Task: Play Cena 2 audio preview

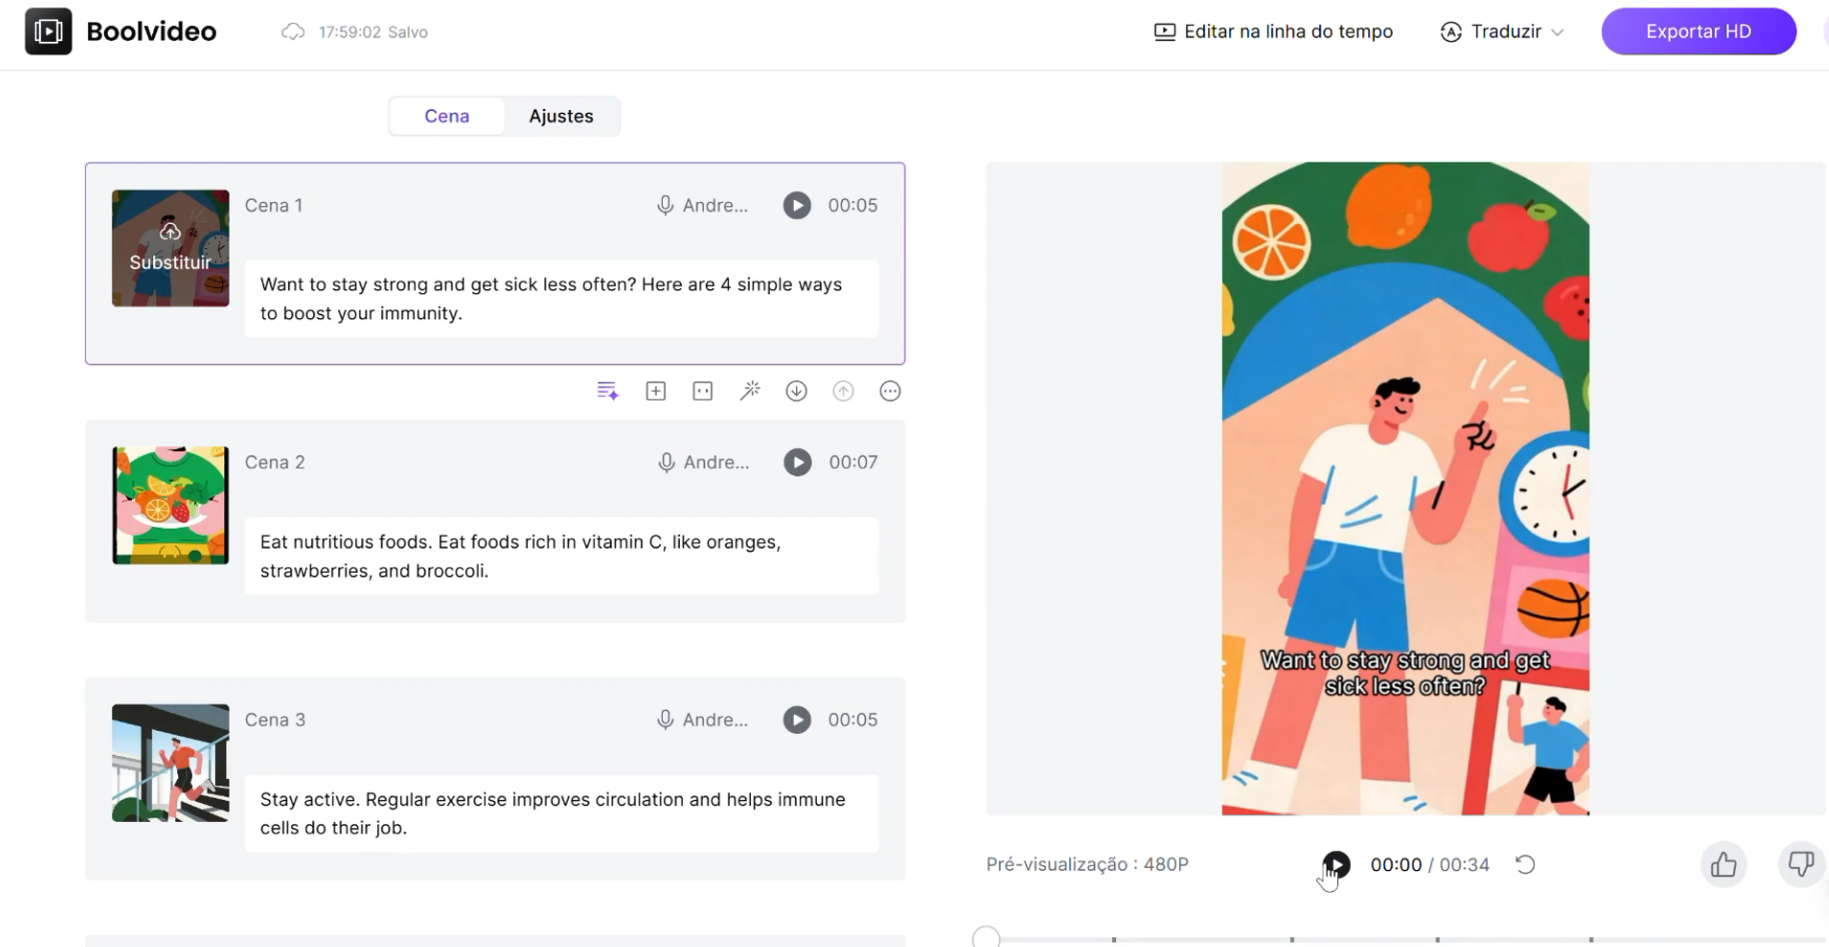Action: pos(797,462)
